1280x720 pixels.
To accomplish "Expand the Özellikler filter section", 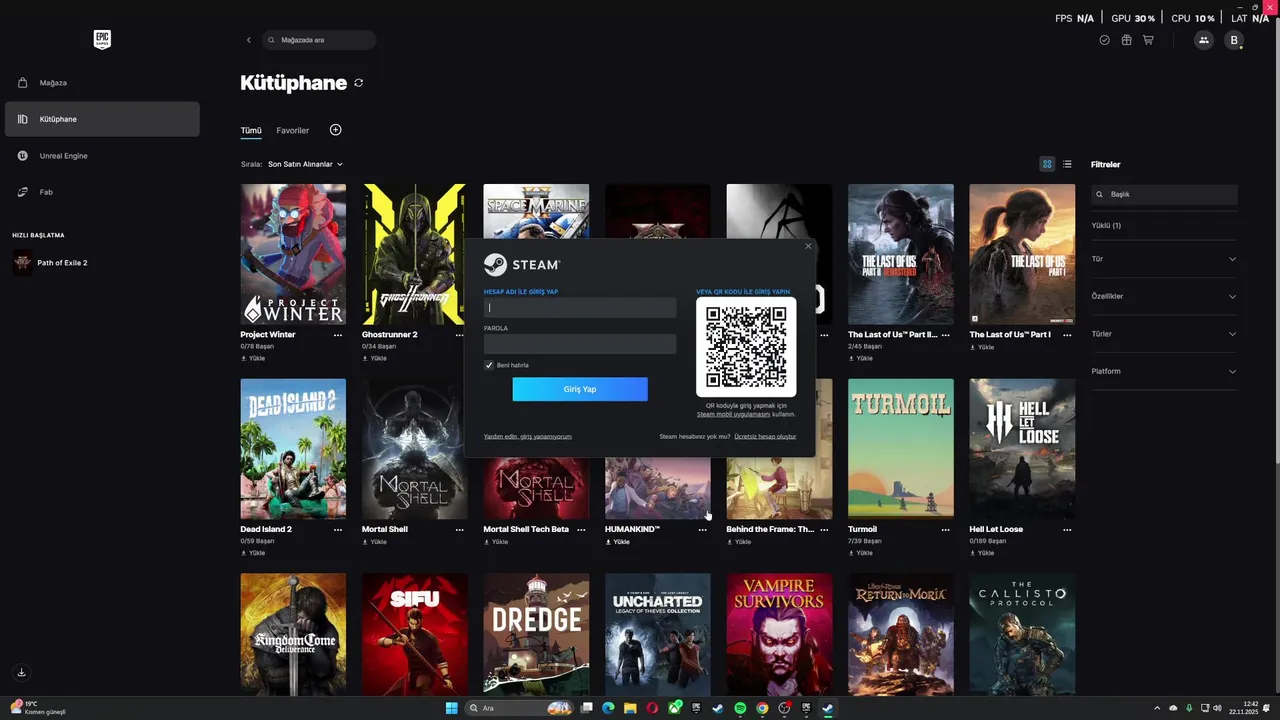I will pos(1164,296).
